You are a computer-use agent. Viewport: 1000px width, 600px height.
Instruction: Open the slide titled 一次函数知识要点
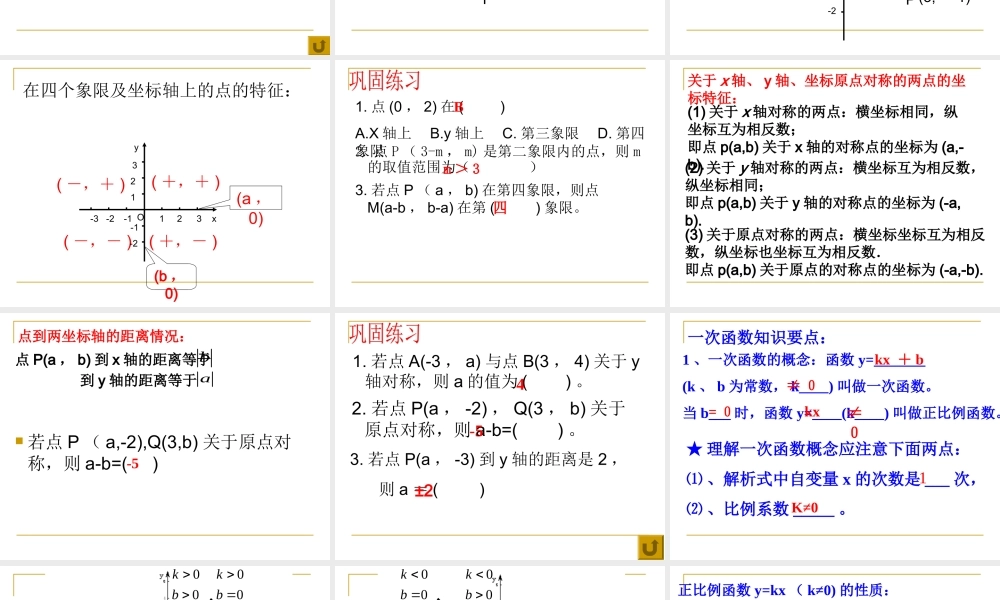(835, 436)
